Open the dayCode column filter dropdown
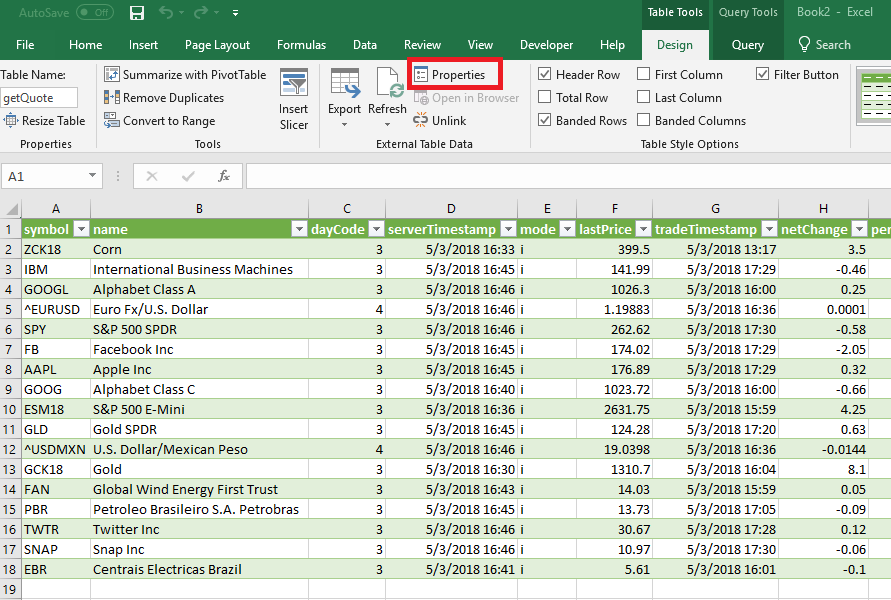The image size is (891, 600). point(376,229)
